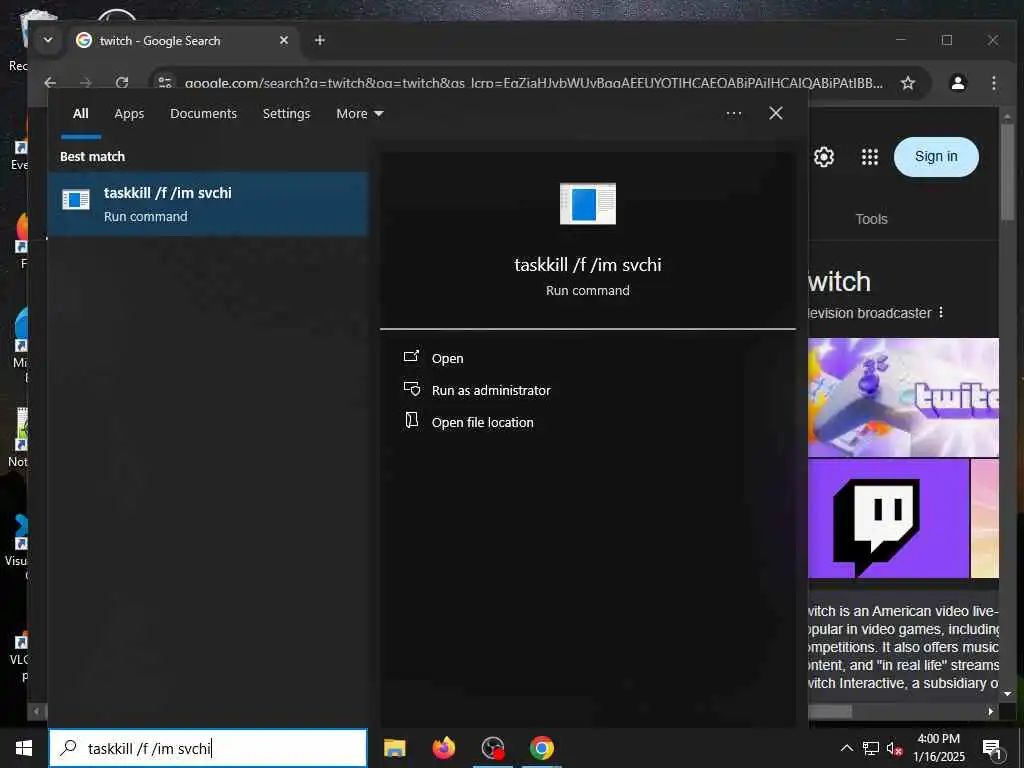Click the Open file location icon
The width and height of the screenshot is (1024, 768).
click(x=411, y=420)
